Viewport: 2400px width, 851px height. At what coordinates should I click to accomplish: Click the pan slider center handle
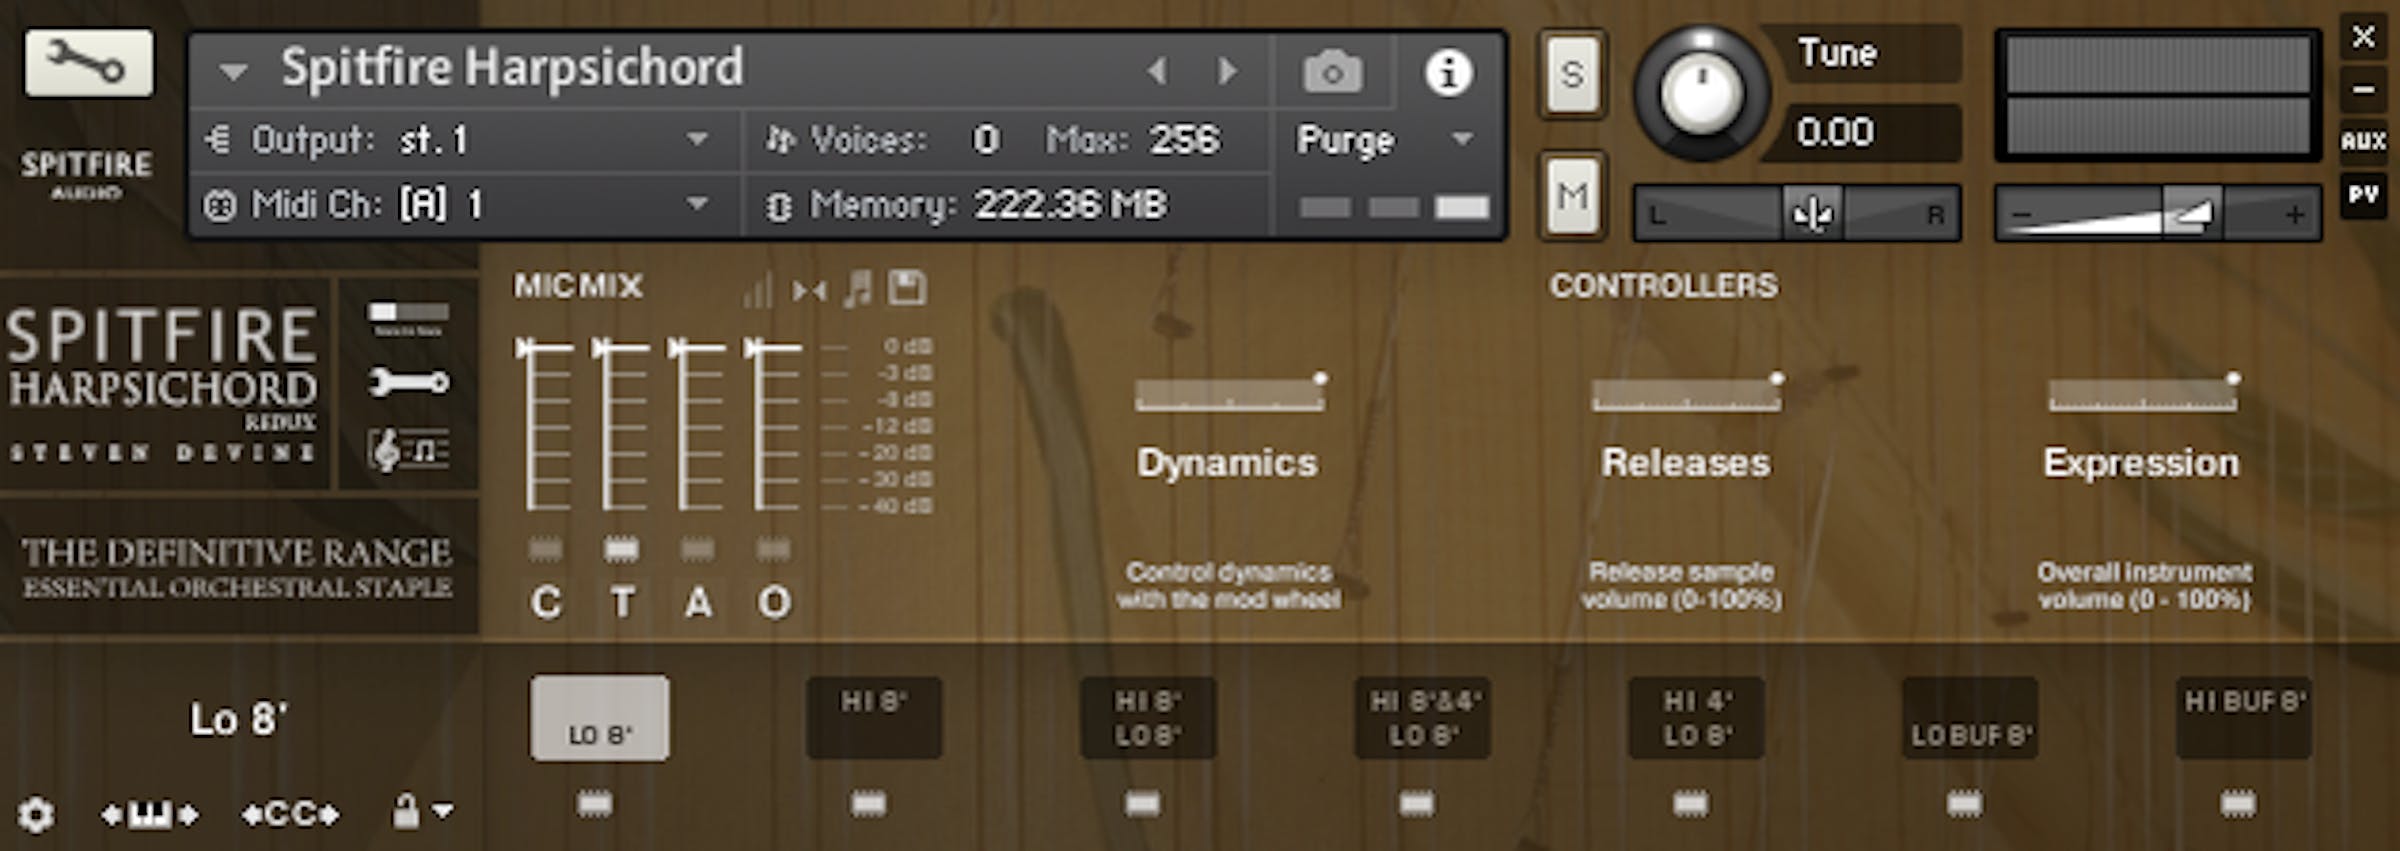[x=1812, y=213]
